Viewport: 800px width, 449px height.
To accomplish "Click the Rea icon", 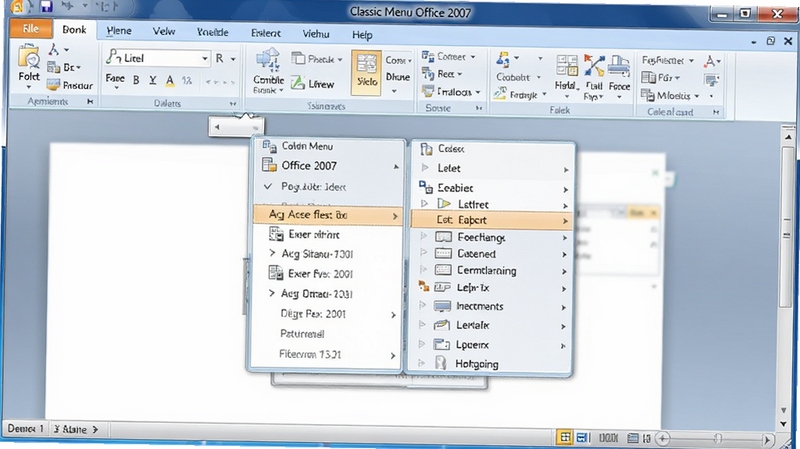I will tap(441, 74).
